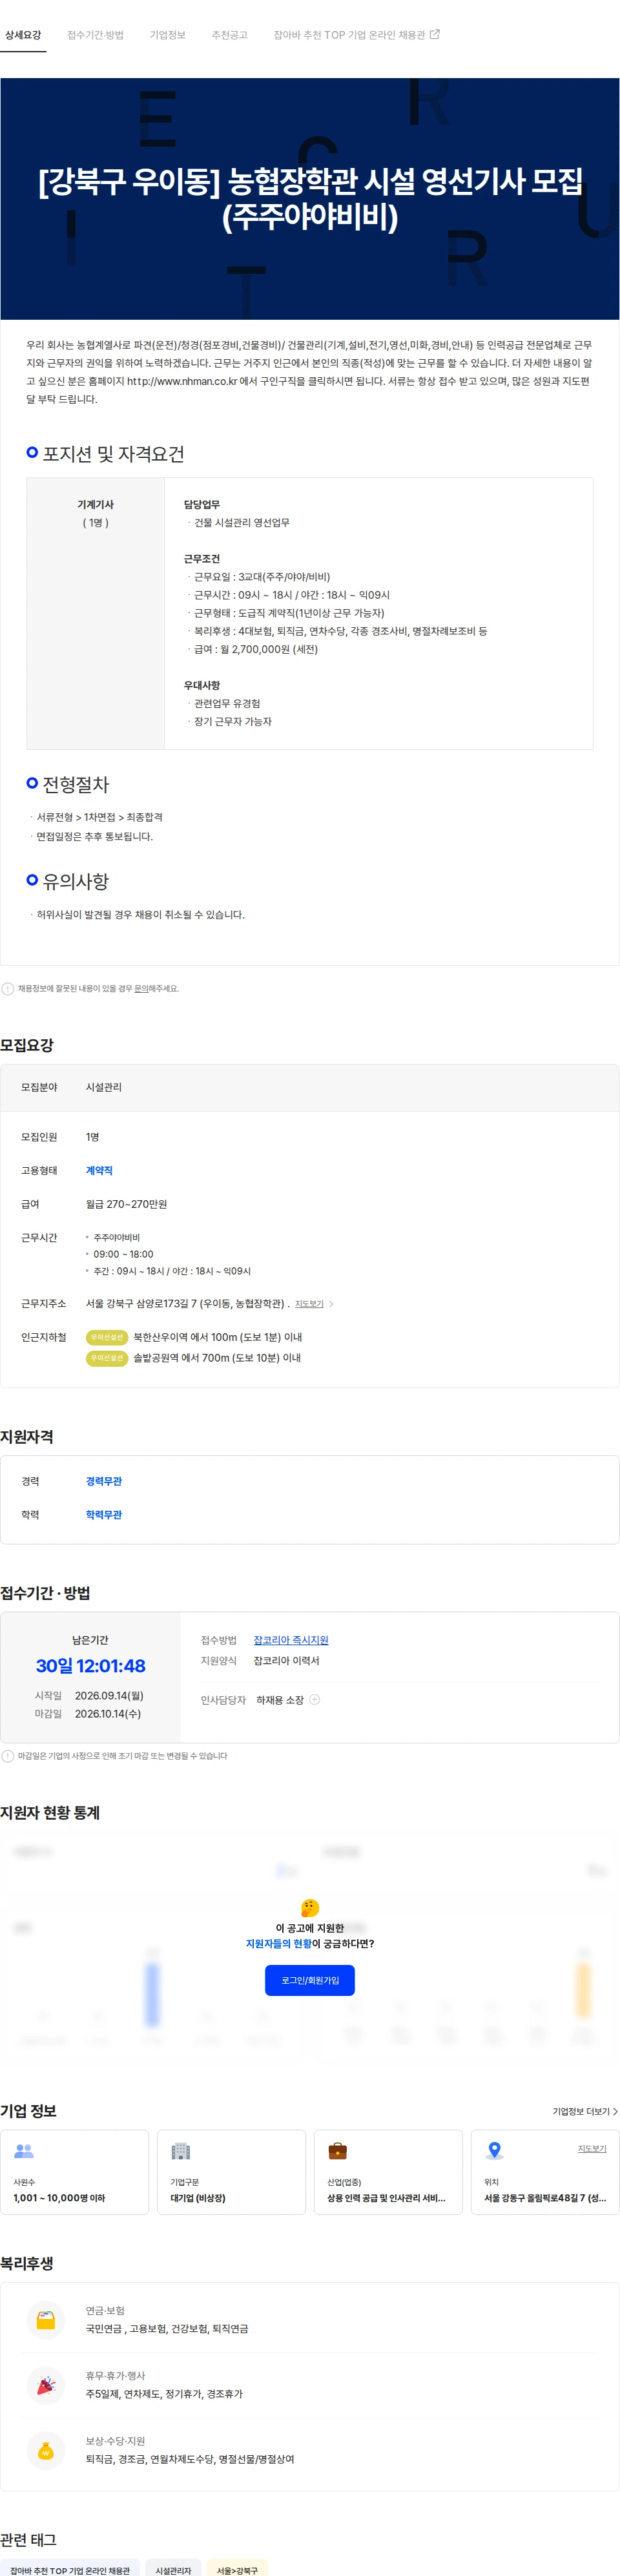Click the 우이신설선 badge for 북한산우이역
The image size is (620, 2576).
click(x=107, y=1337)
